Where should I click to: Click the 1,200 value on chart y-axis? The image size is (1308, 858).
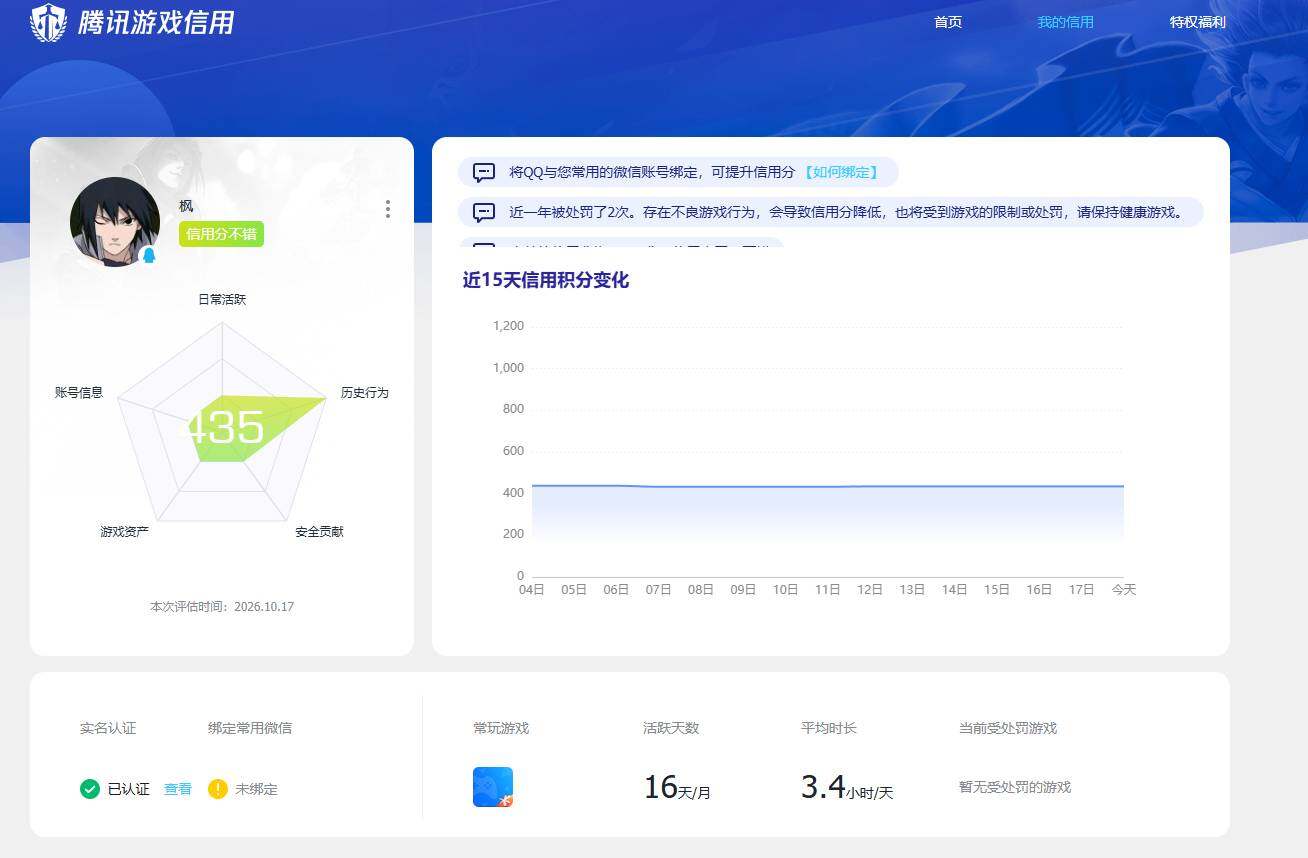pyautogui.click(x=508, y=326)
